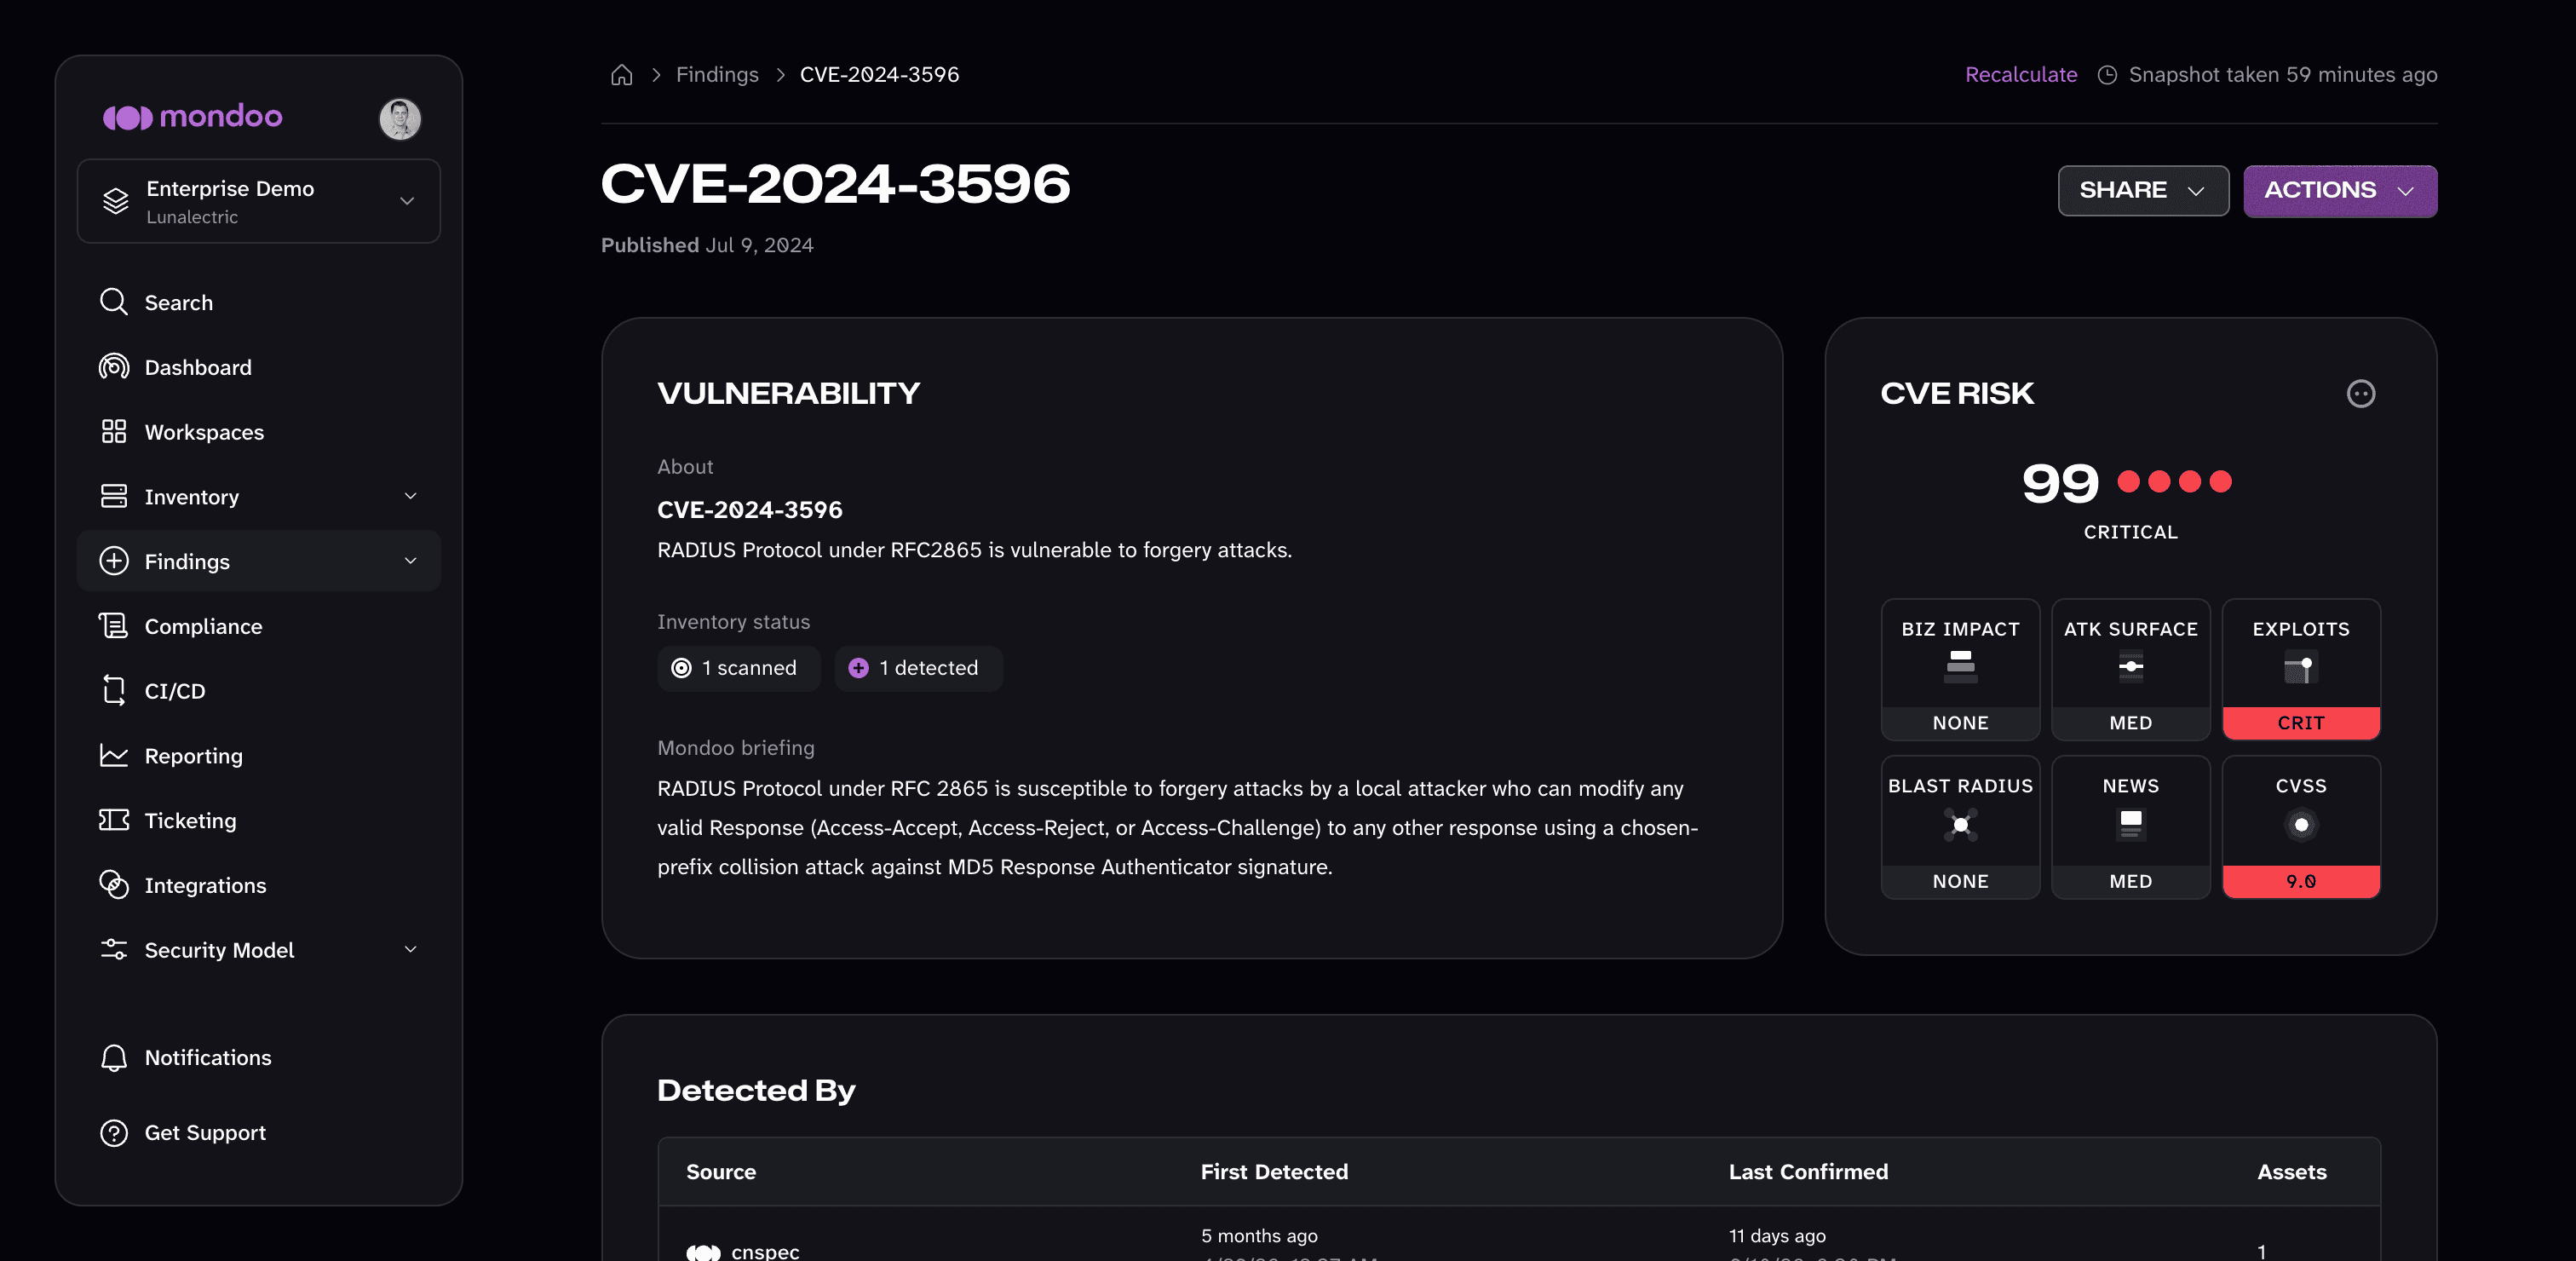
Task: Open the Enterprise Demo space selector
Action: [x=259, y=201]
